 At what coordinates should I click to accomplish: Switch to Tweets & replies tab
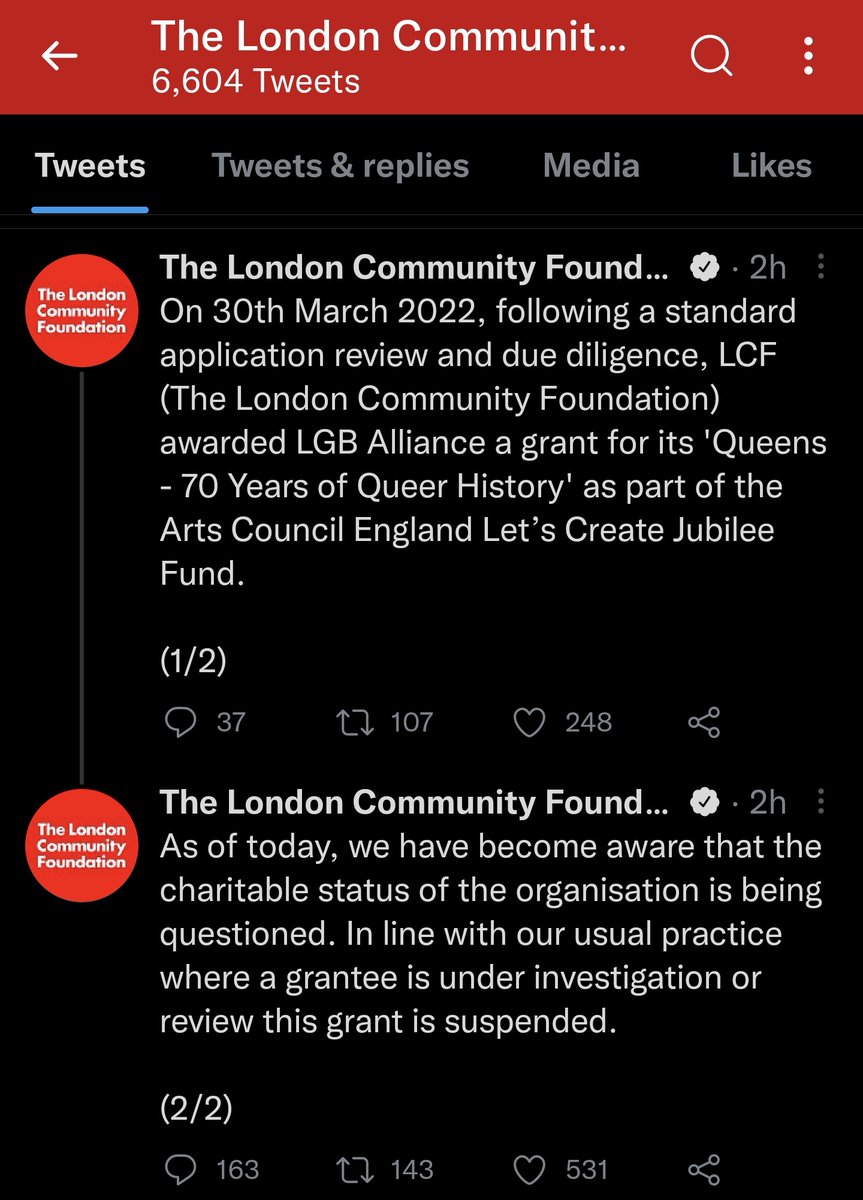(340, 166)
